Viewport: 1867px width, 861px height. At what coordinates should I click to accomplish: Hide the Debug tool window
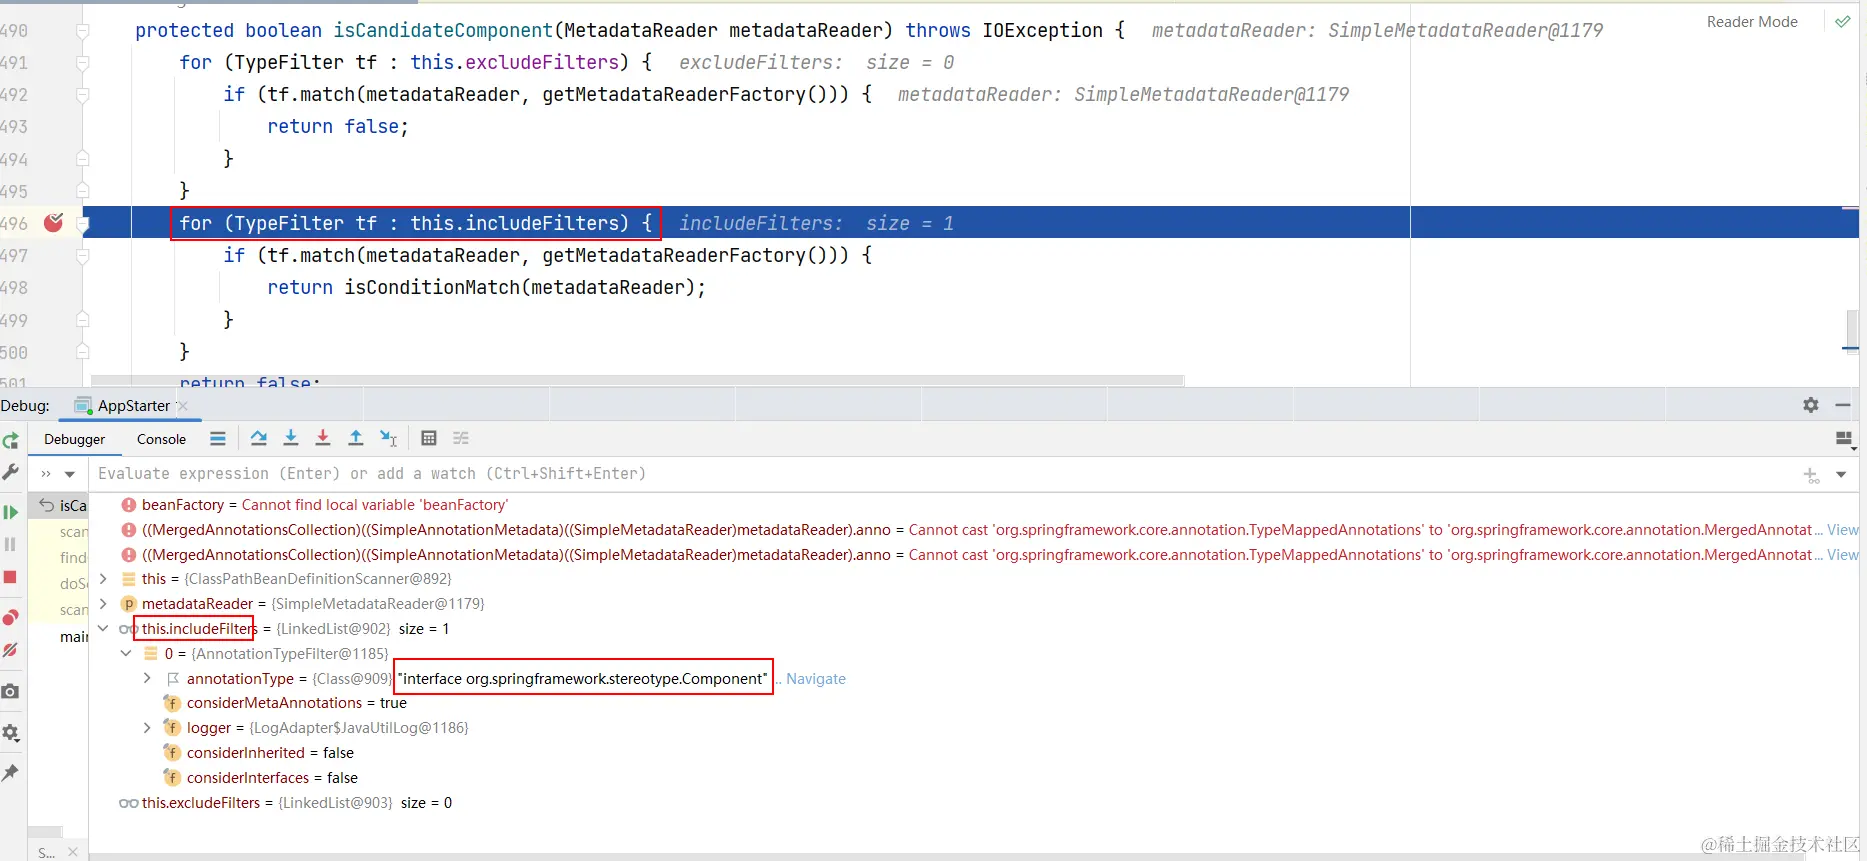pos(1843,405)
